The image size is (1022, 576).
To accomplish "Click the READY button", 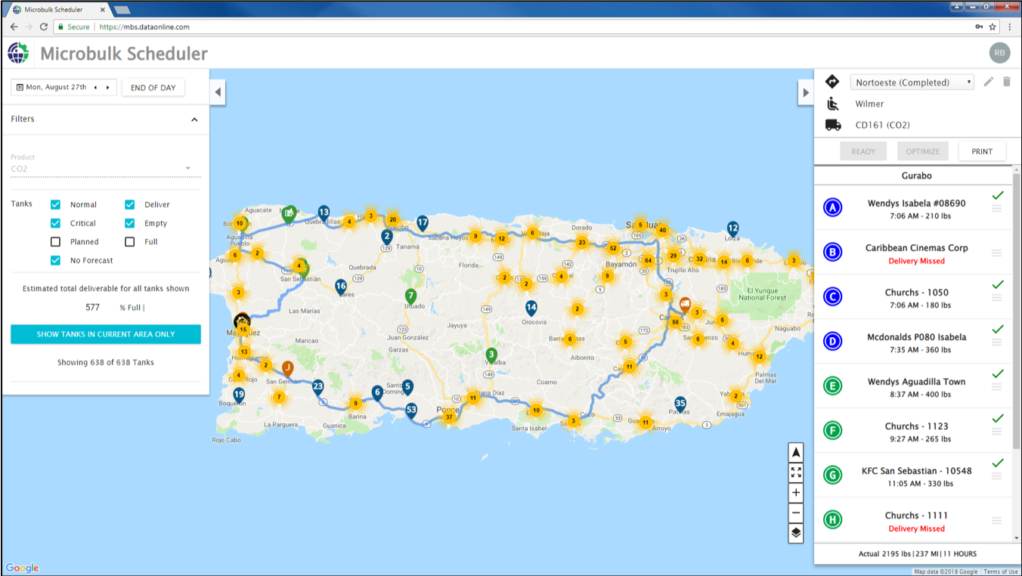I will point(863,151).
